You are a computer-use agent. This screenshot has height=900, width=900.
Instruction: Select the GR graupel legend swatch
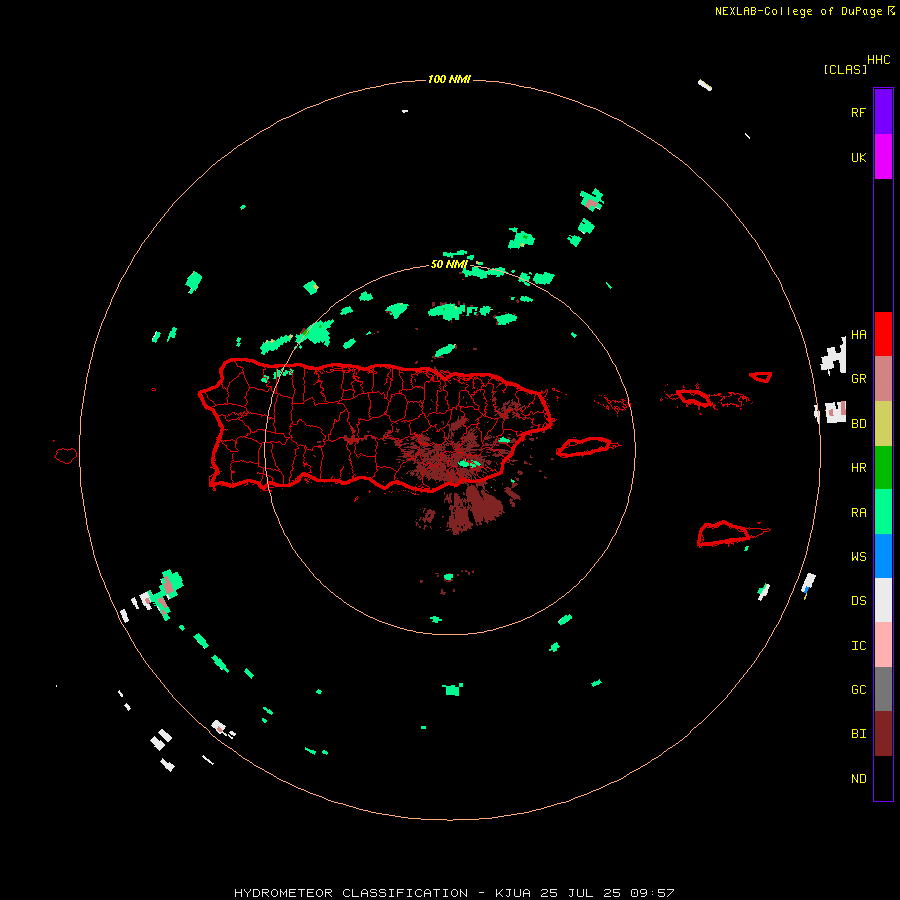pos(883,379)
